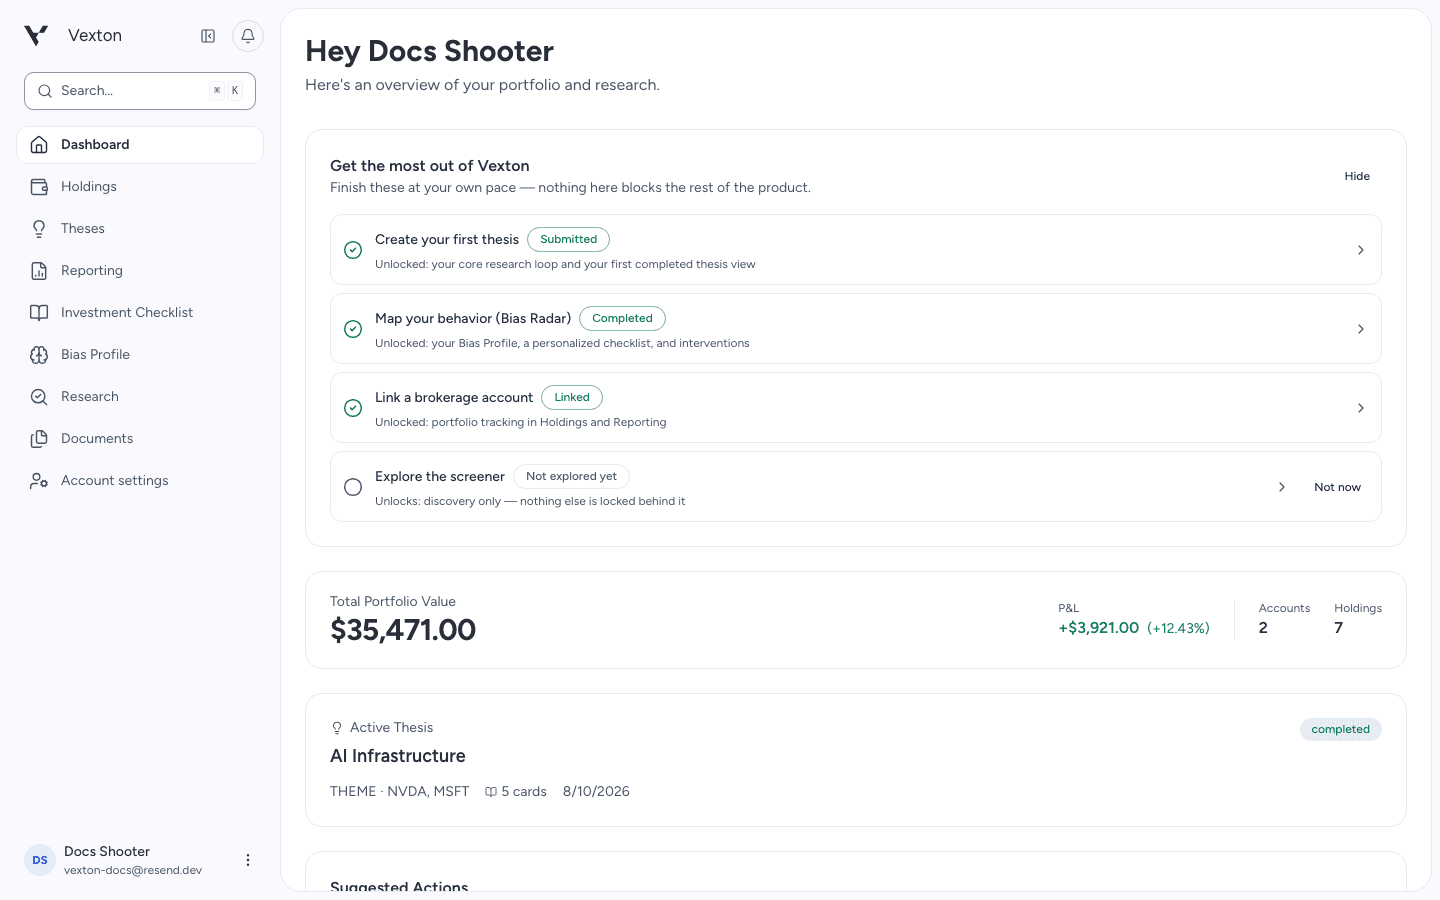Collapse the sidebar panel icon
This screenshot has width=1440, height=900.
click(208, 36)
